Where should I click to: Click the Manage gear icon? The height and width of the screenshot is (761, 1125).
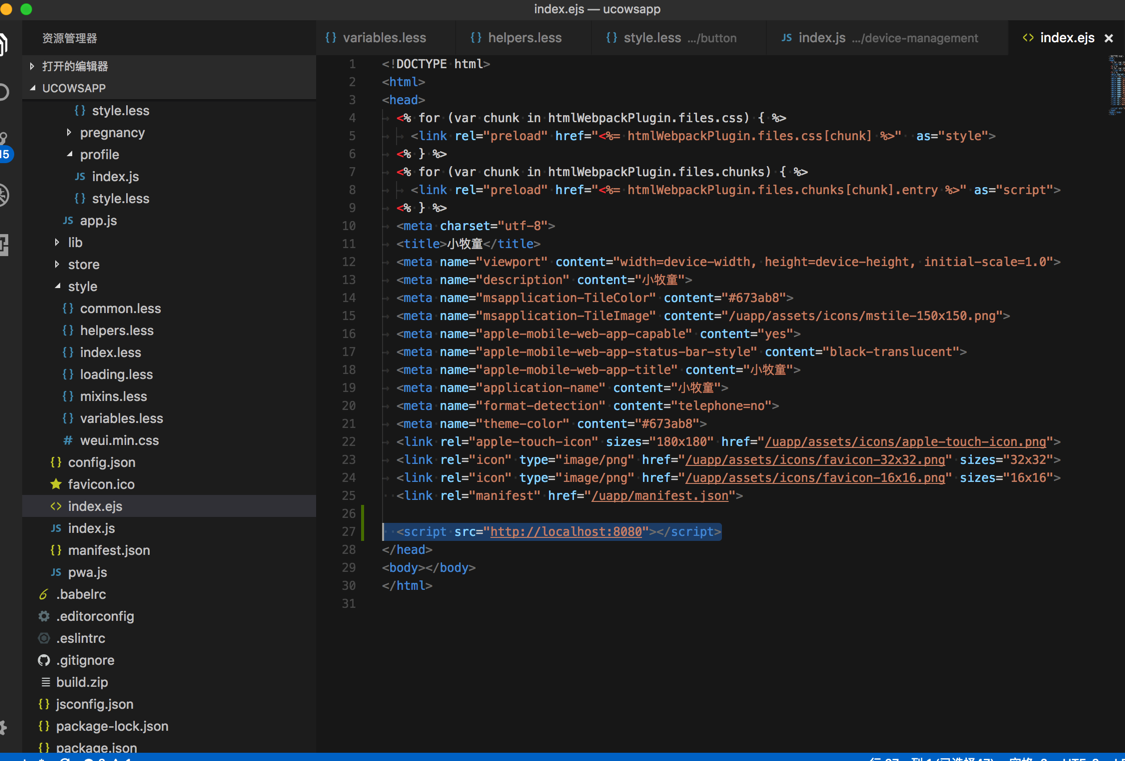[x=4, y=728]
